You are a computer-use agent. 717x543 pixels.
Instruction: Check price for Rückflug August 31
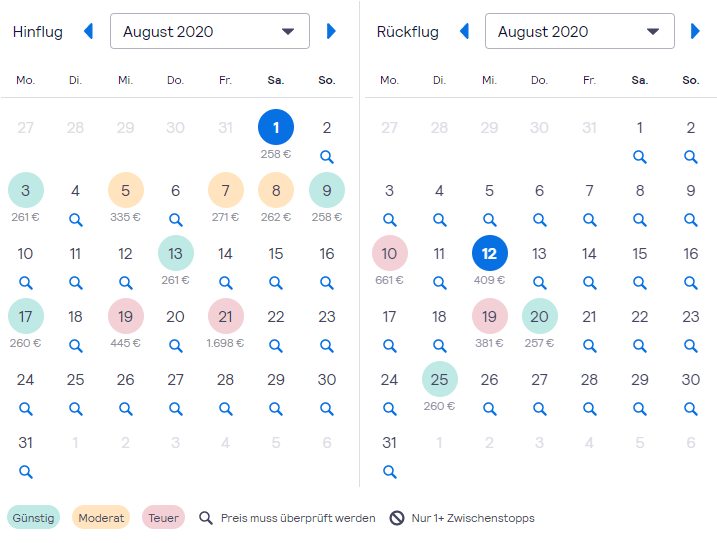click(x=390, y=471)
